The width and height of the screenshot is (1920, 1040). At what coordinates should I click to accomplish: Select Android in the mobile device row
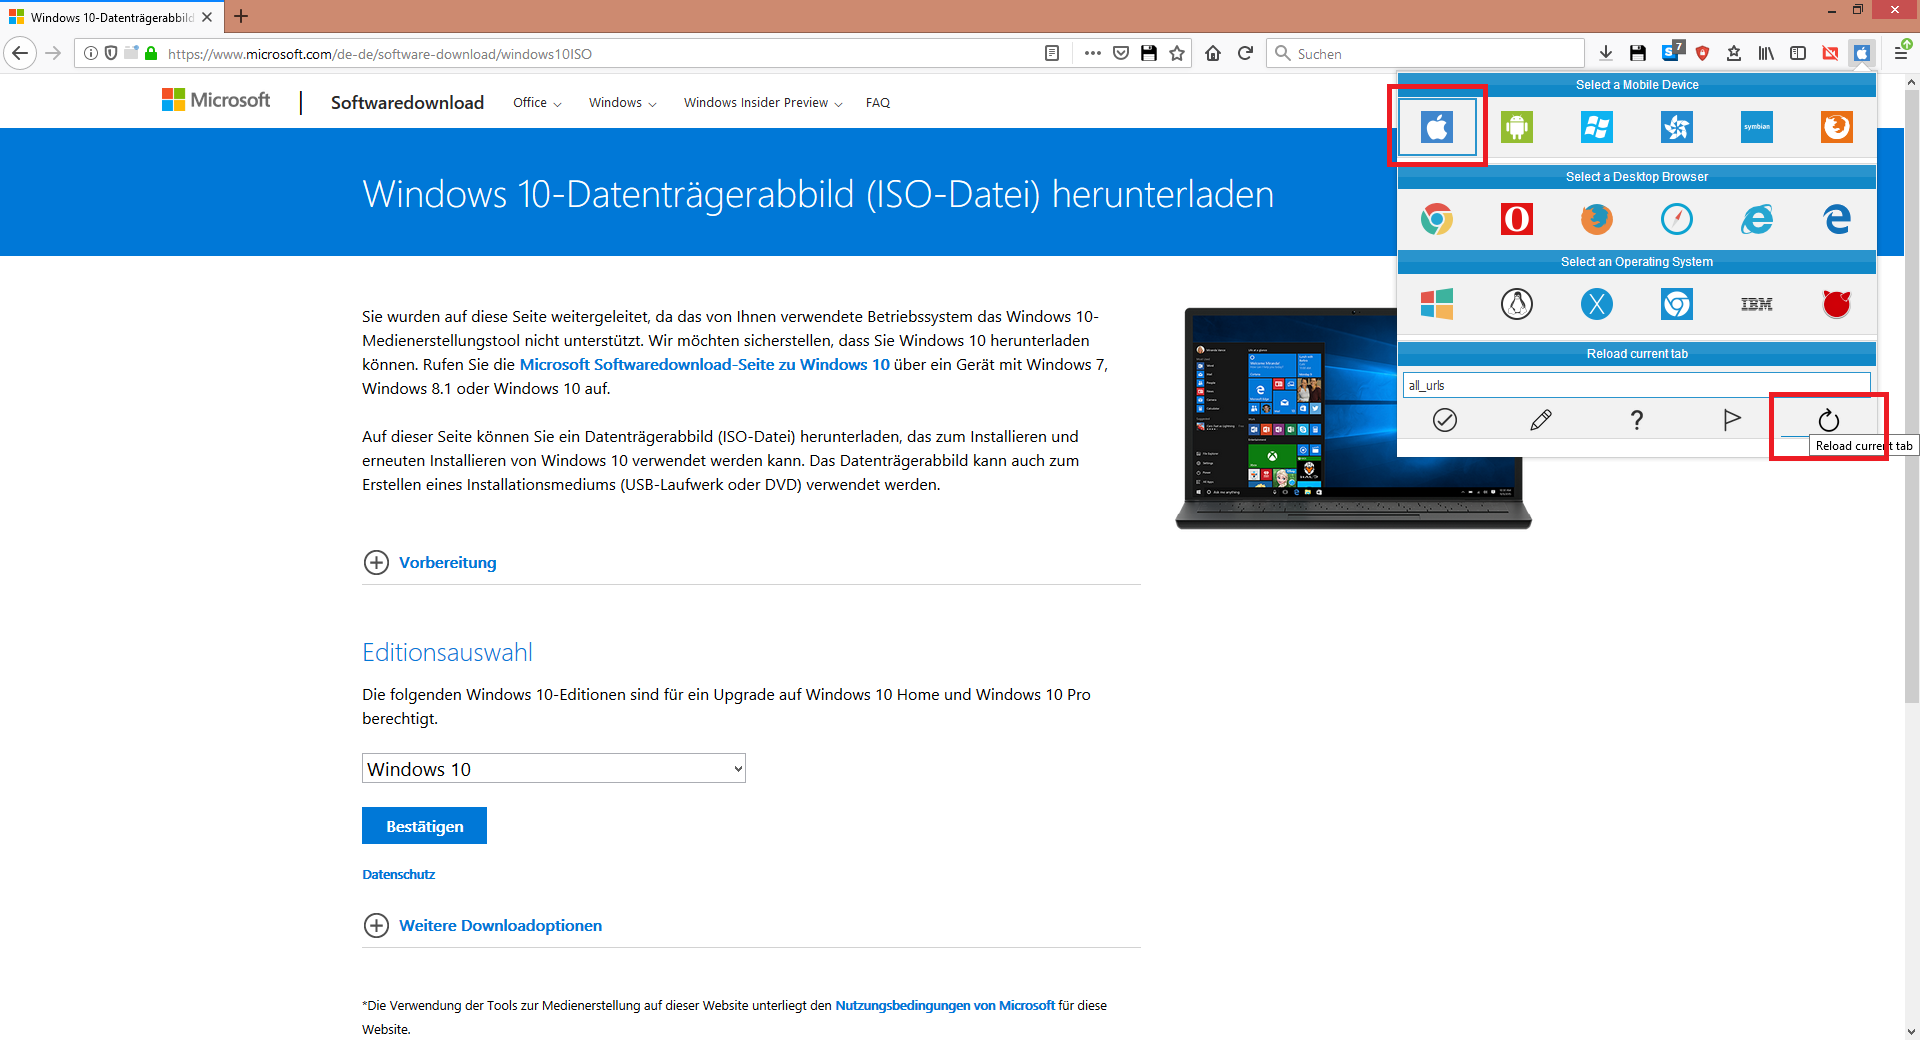click(x=1516, y=127)
